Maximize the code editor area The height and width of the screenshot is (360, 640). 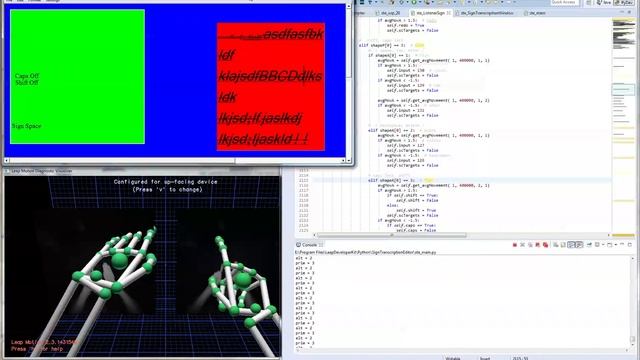point(630,12)
